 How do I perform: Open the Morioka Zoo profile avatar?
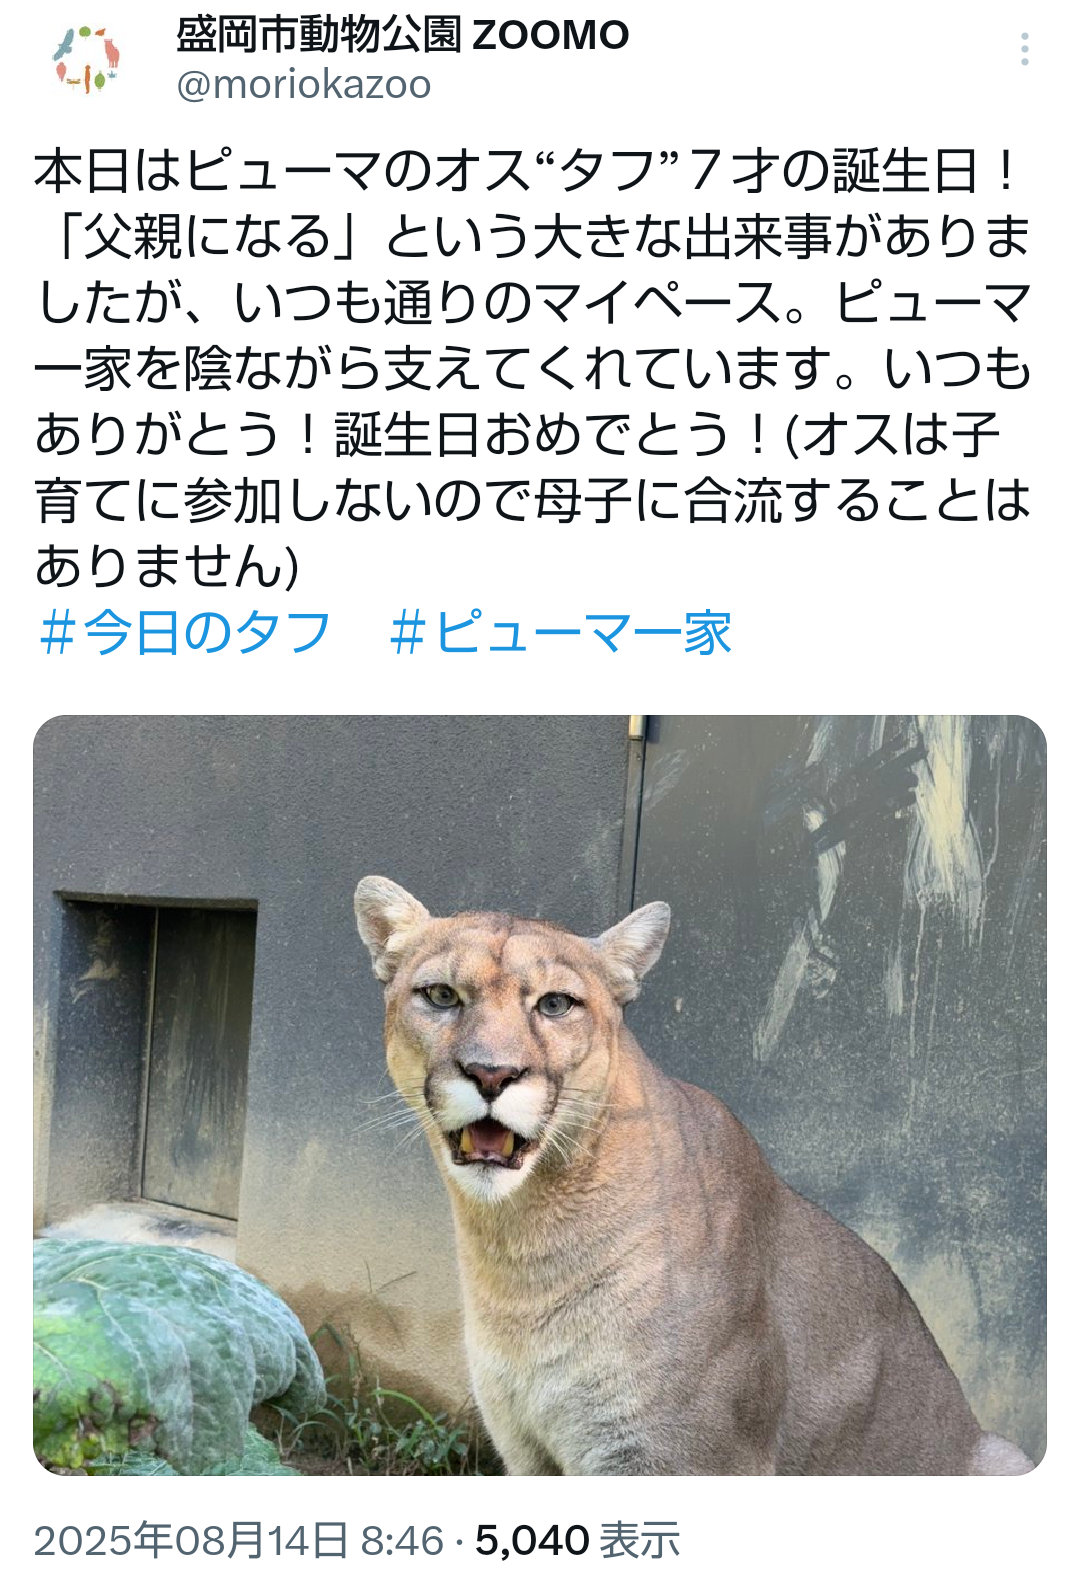pos(86,60)
